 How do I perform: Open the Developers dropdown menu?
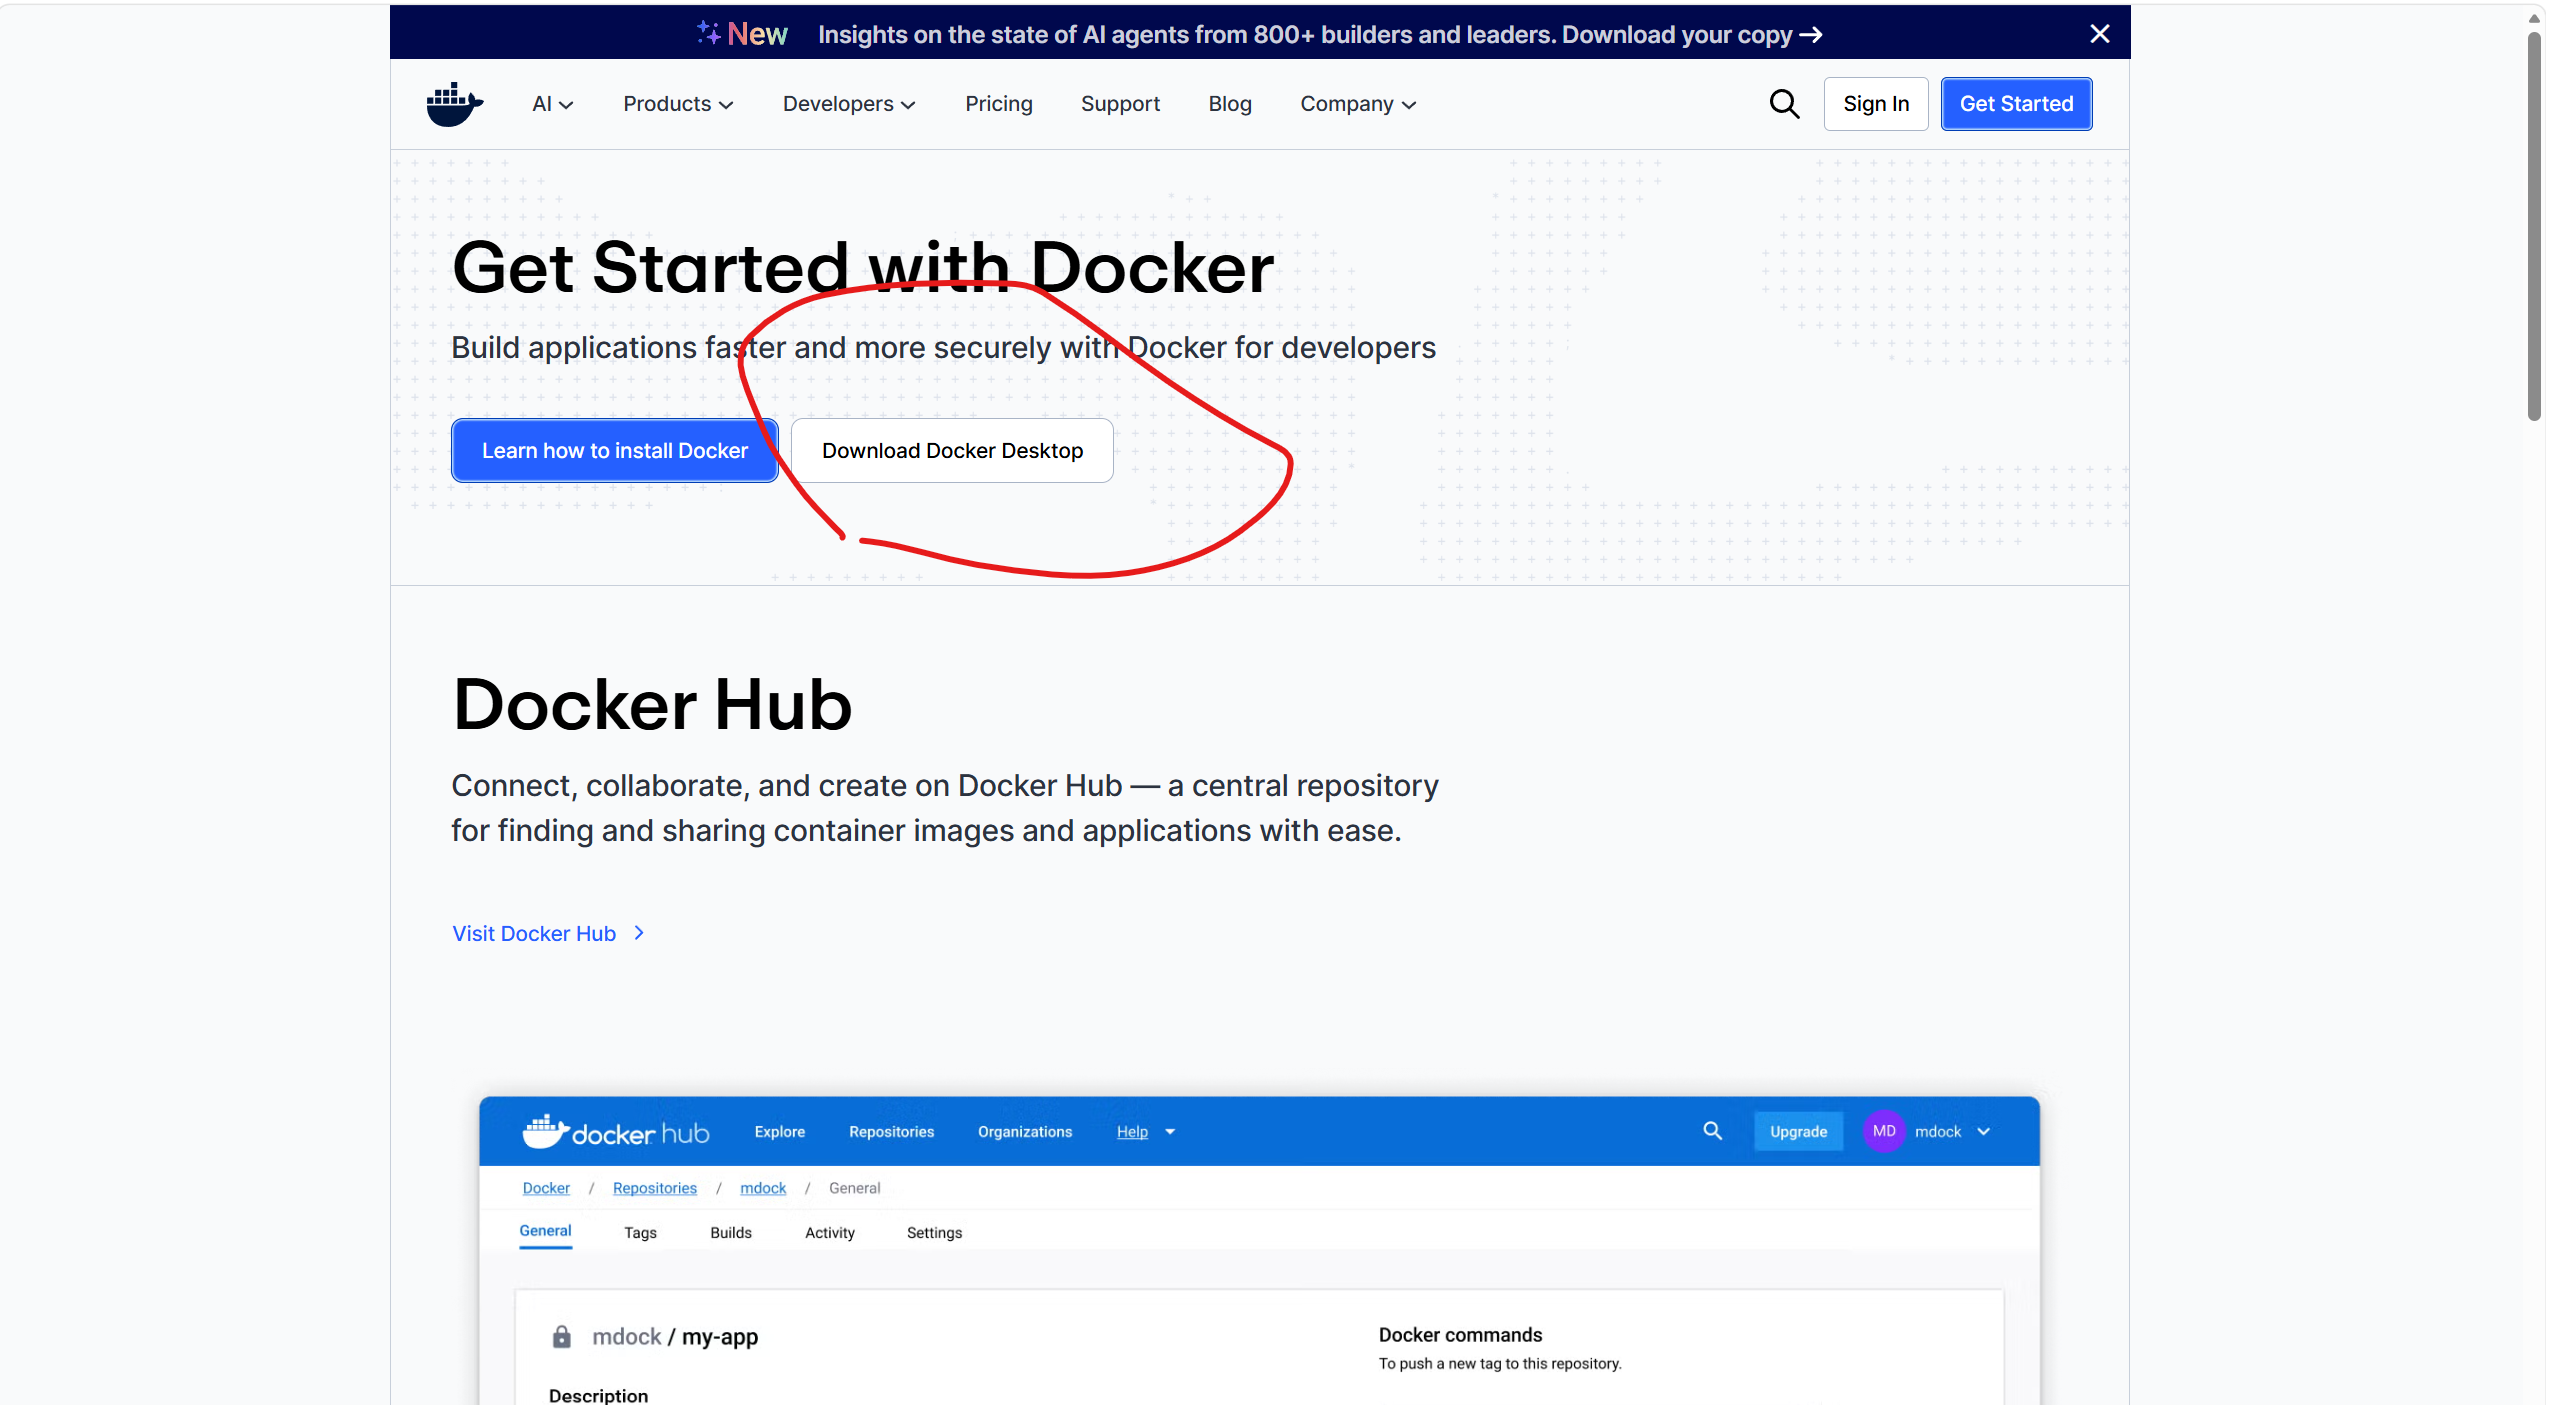[849, 104]
